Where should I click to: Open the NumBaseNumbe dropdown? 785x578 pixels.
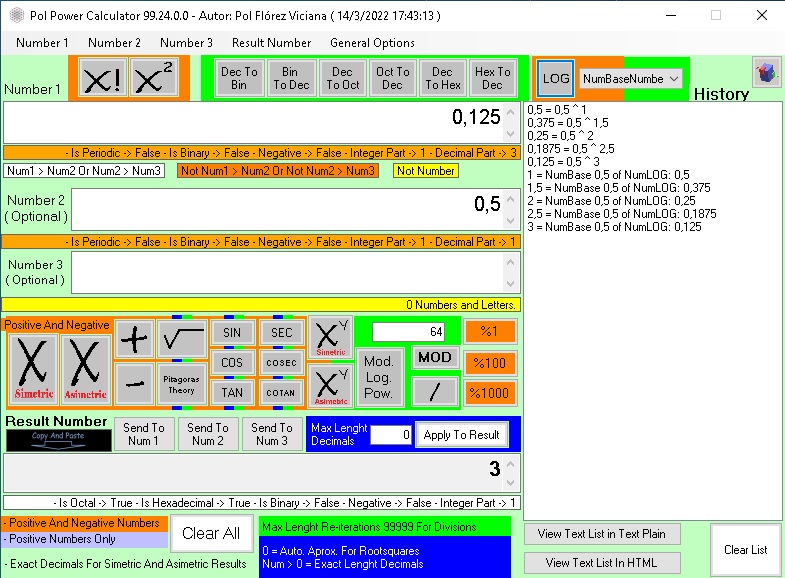point(630,79)
